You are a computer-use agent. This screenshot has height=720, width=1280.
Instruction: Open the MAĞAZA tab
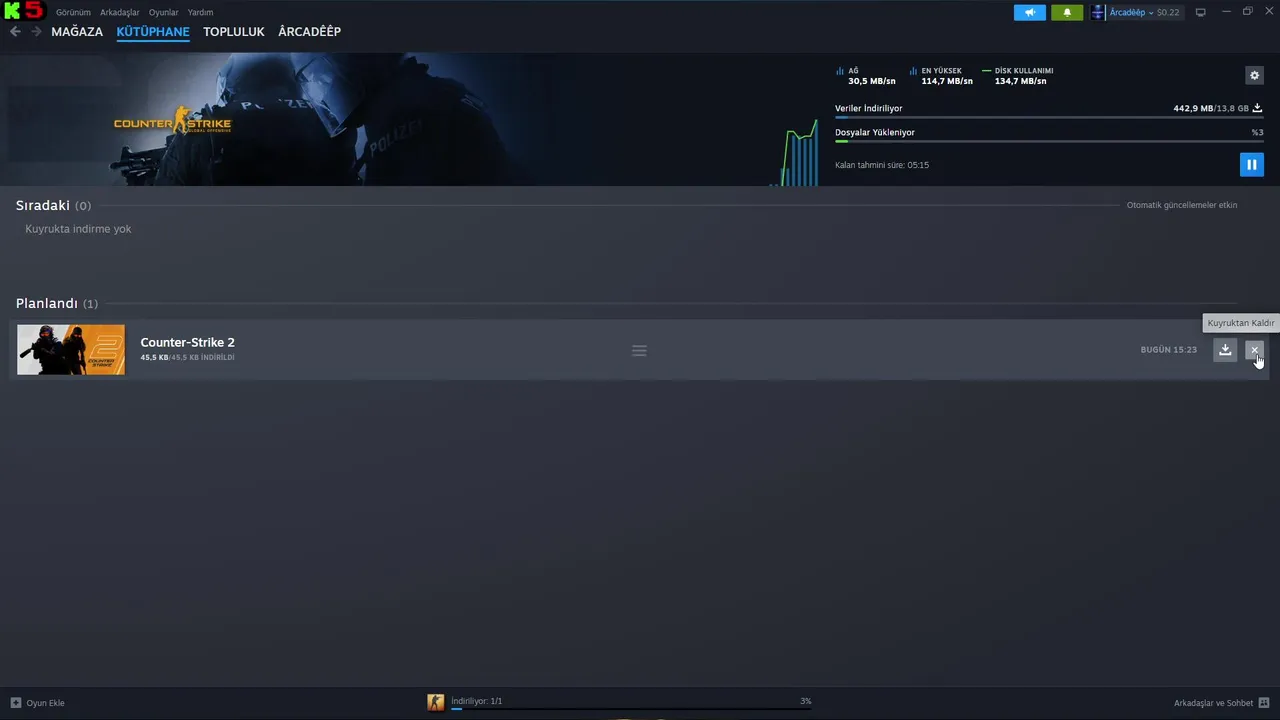[x=77, y=32]
